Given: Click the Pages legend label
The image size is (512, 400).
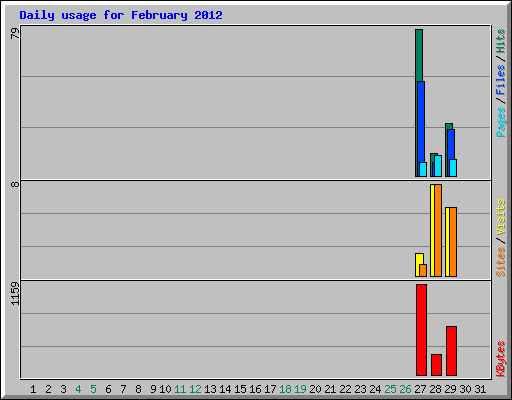Looking at the screenshot, I should coord(501,122).
